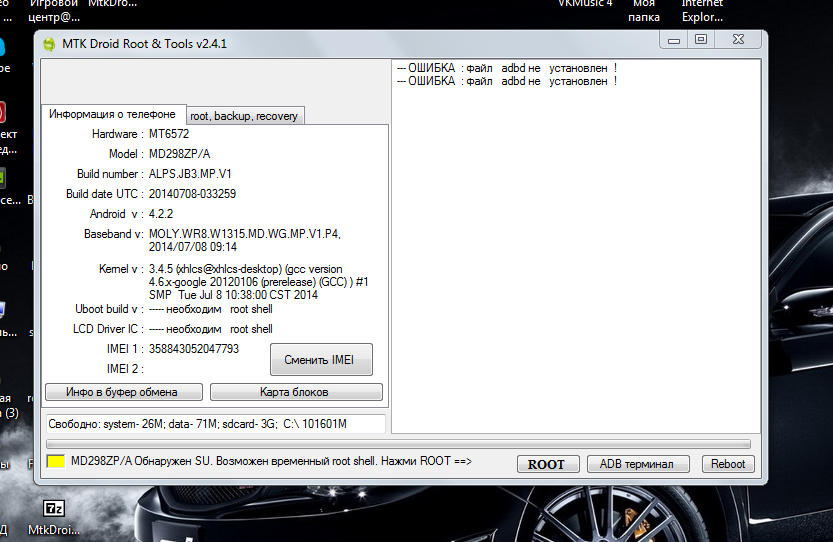Click the MTK Droid Tools Android title icon
The height and width of the screenshot is (542, 833).
tap(49, 44)
